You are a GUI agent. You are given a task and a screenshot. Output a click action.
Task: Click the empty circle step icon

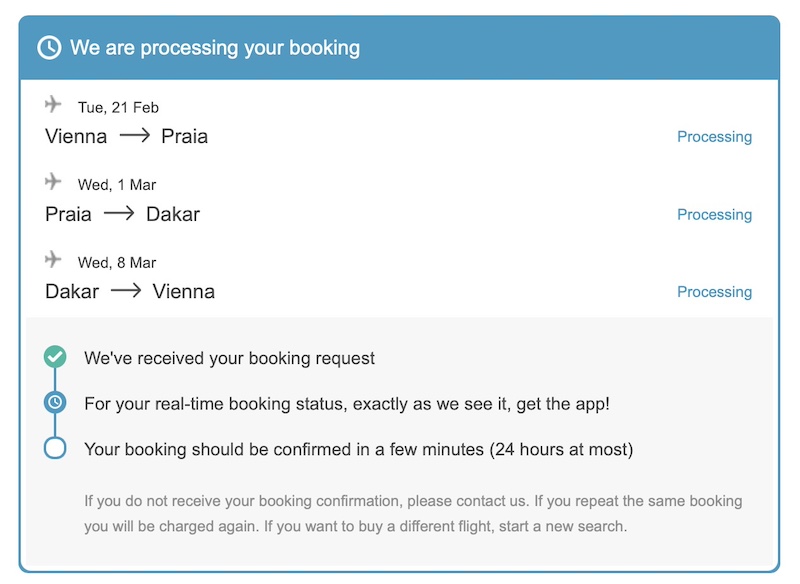click(55, 448)
